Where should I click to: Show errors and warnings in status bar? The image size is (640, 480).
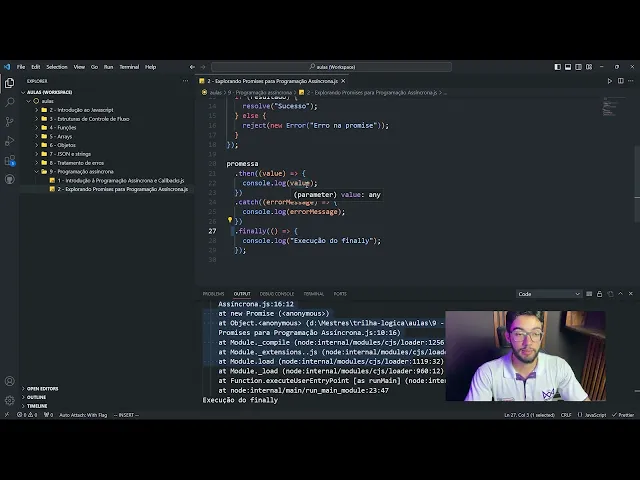click(27, 415)
